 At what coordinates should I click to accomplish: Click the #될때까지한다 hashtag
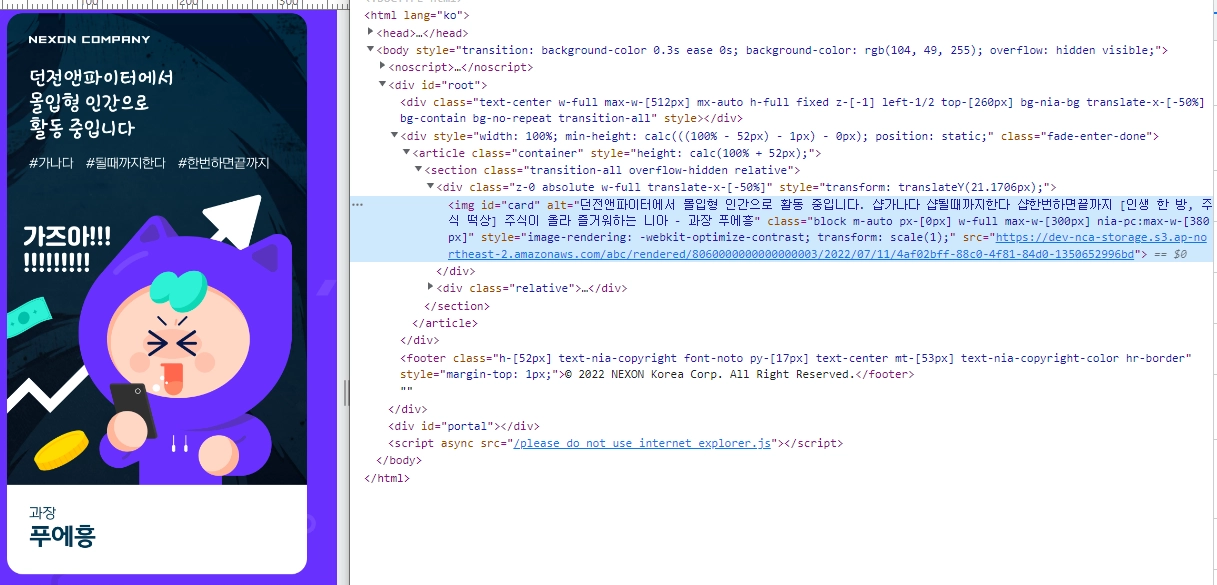coord(125,163)
